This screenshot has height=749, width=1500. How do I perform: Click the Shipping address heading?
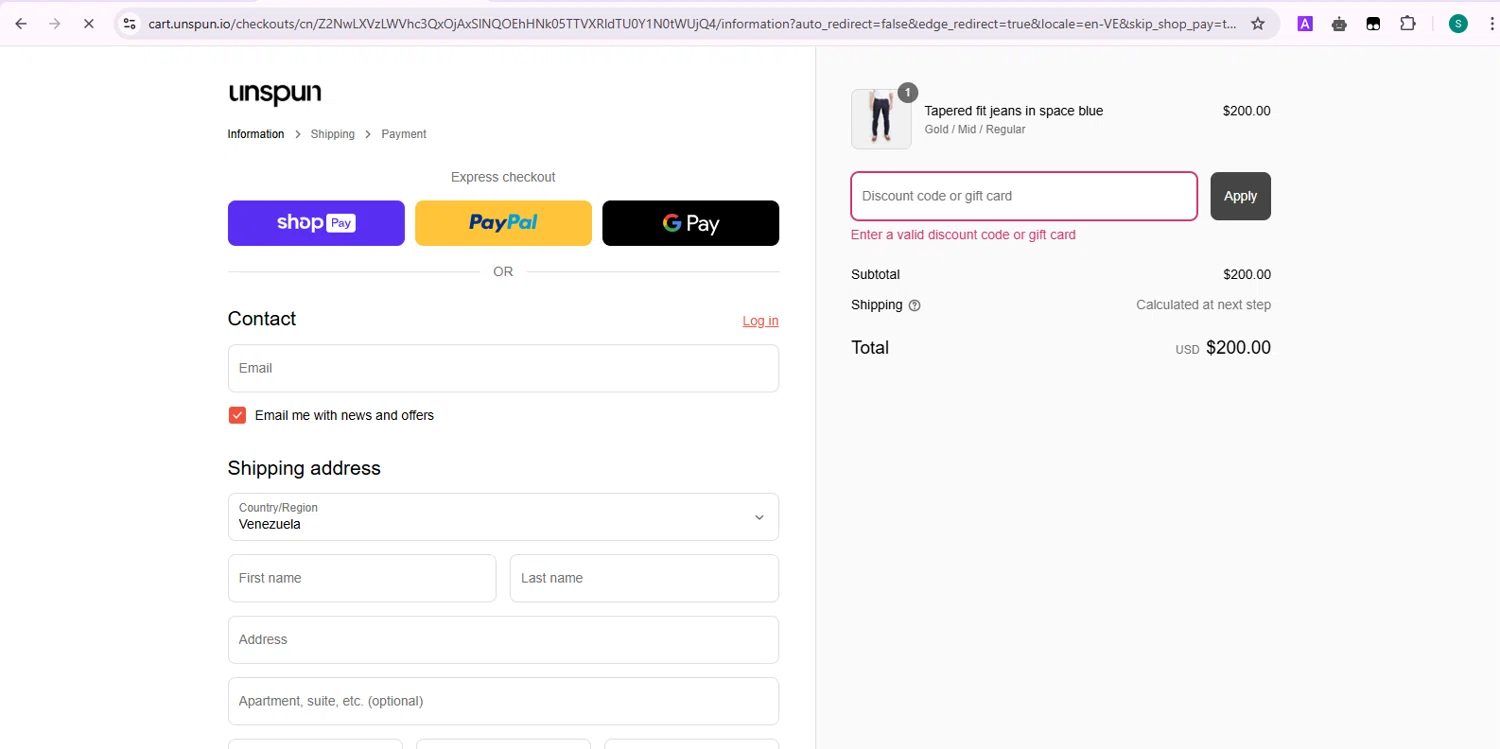pyautogui.click(x=304, y=468)
